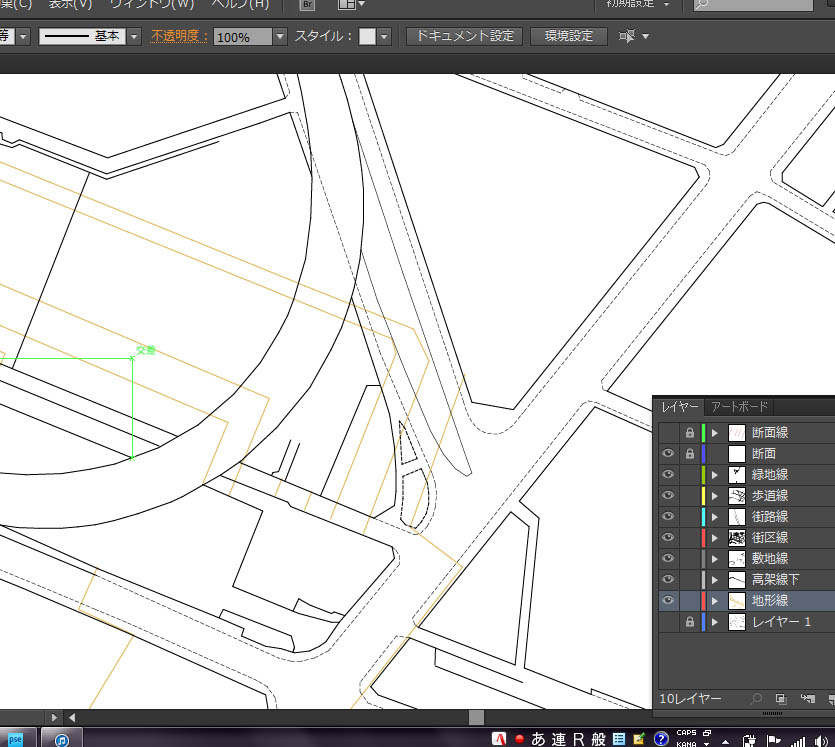The height and width of the screenshot is (747, 835).
Task: Click the 環境設定 button
Action: coord(569,36)
